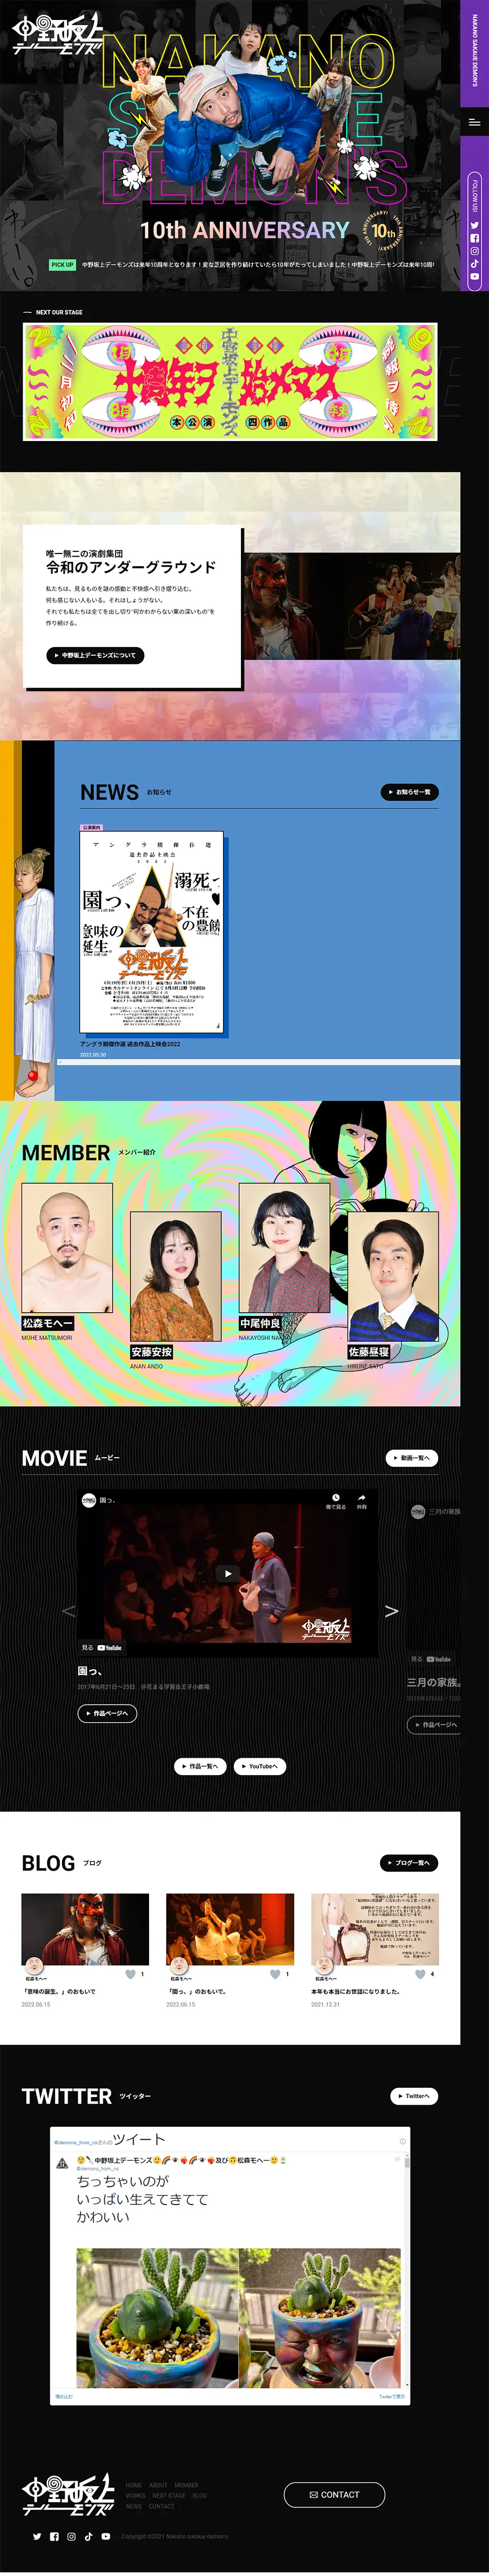Click the info icon in Twitter widget
489x2576 pixels.
(x=403, y=2141)
